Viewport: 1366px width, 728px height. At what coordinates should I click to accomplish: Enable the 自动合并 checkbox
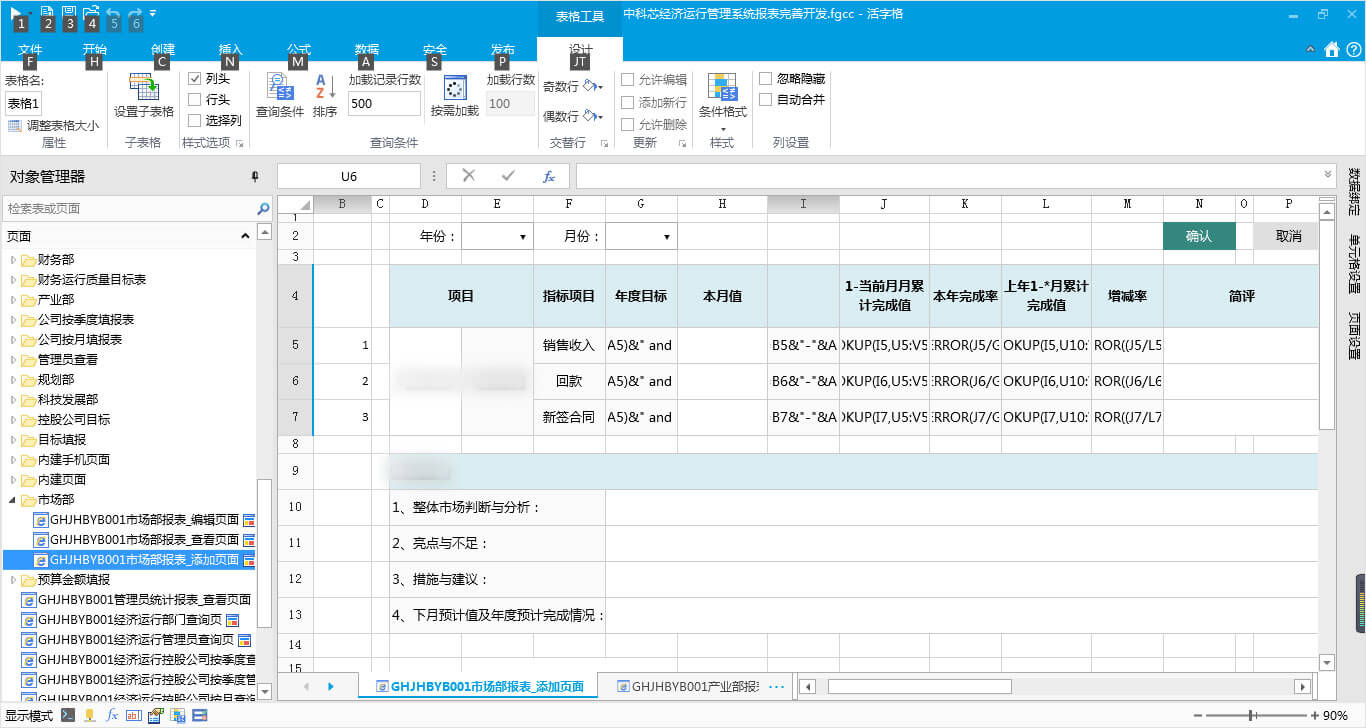click(766, 100)
